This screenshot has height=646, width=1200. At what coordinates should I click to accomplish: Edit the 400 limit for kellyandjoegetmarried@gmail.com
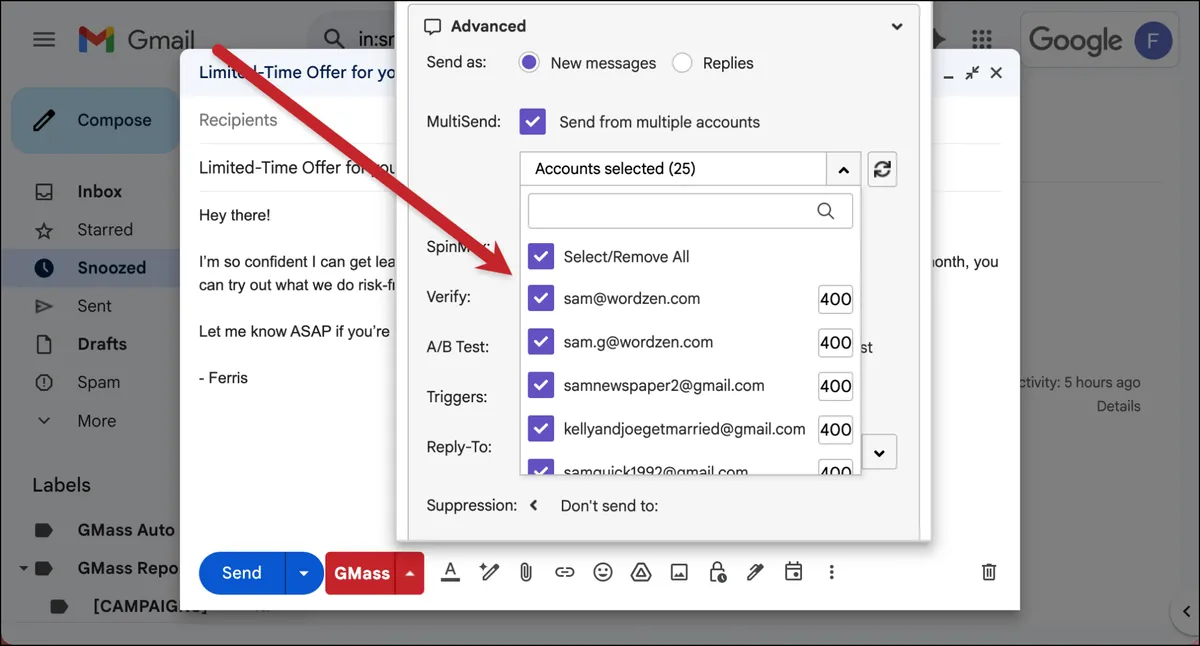tap(836, 429)
